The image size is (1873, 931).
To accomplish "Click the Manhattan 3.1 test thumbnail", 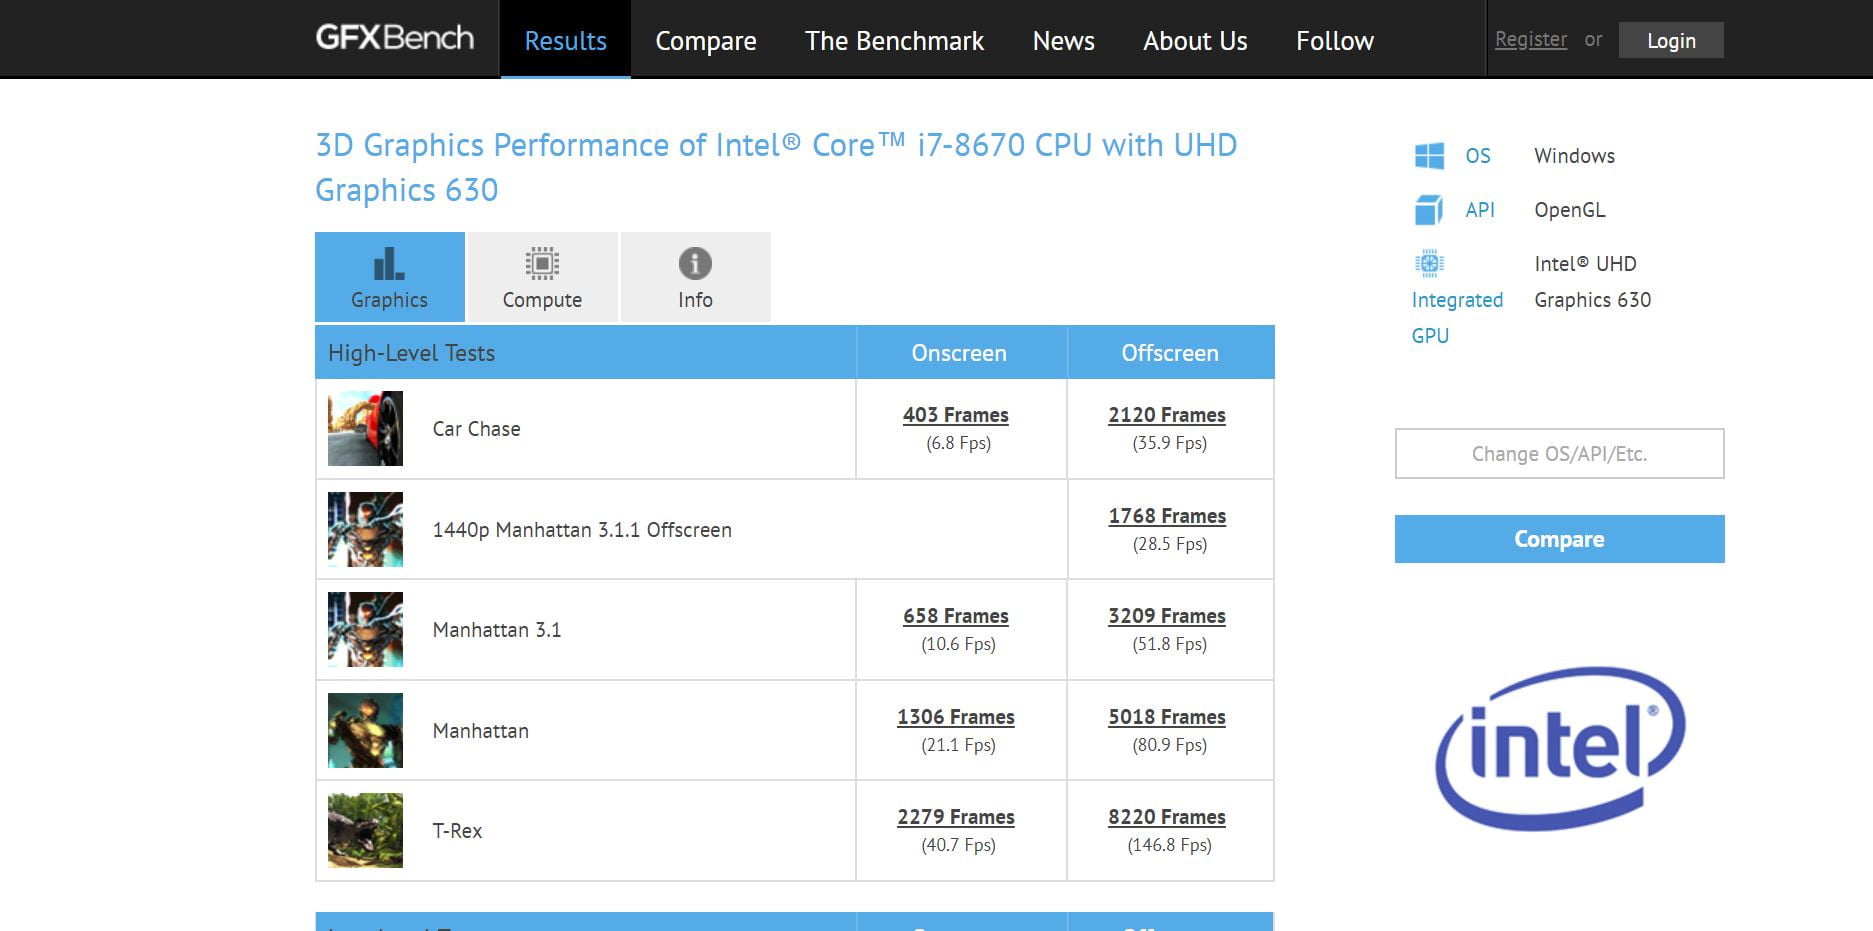I will 366,630.
